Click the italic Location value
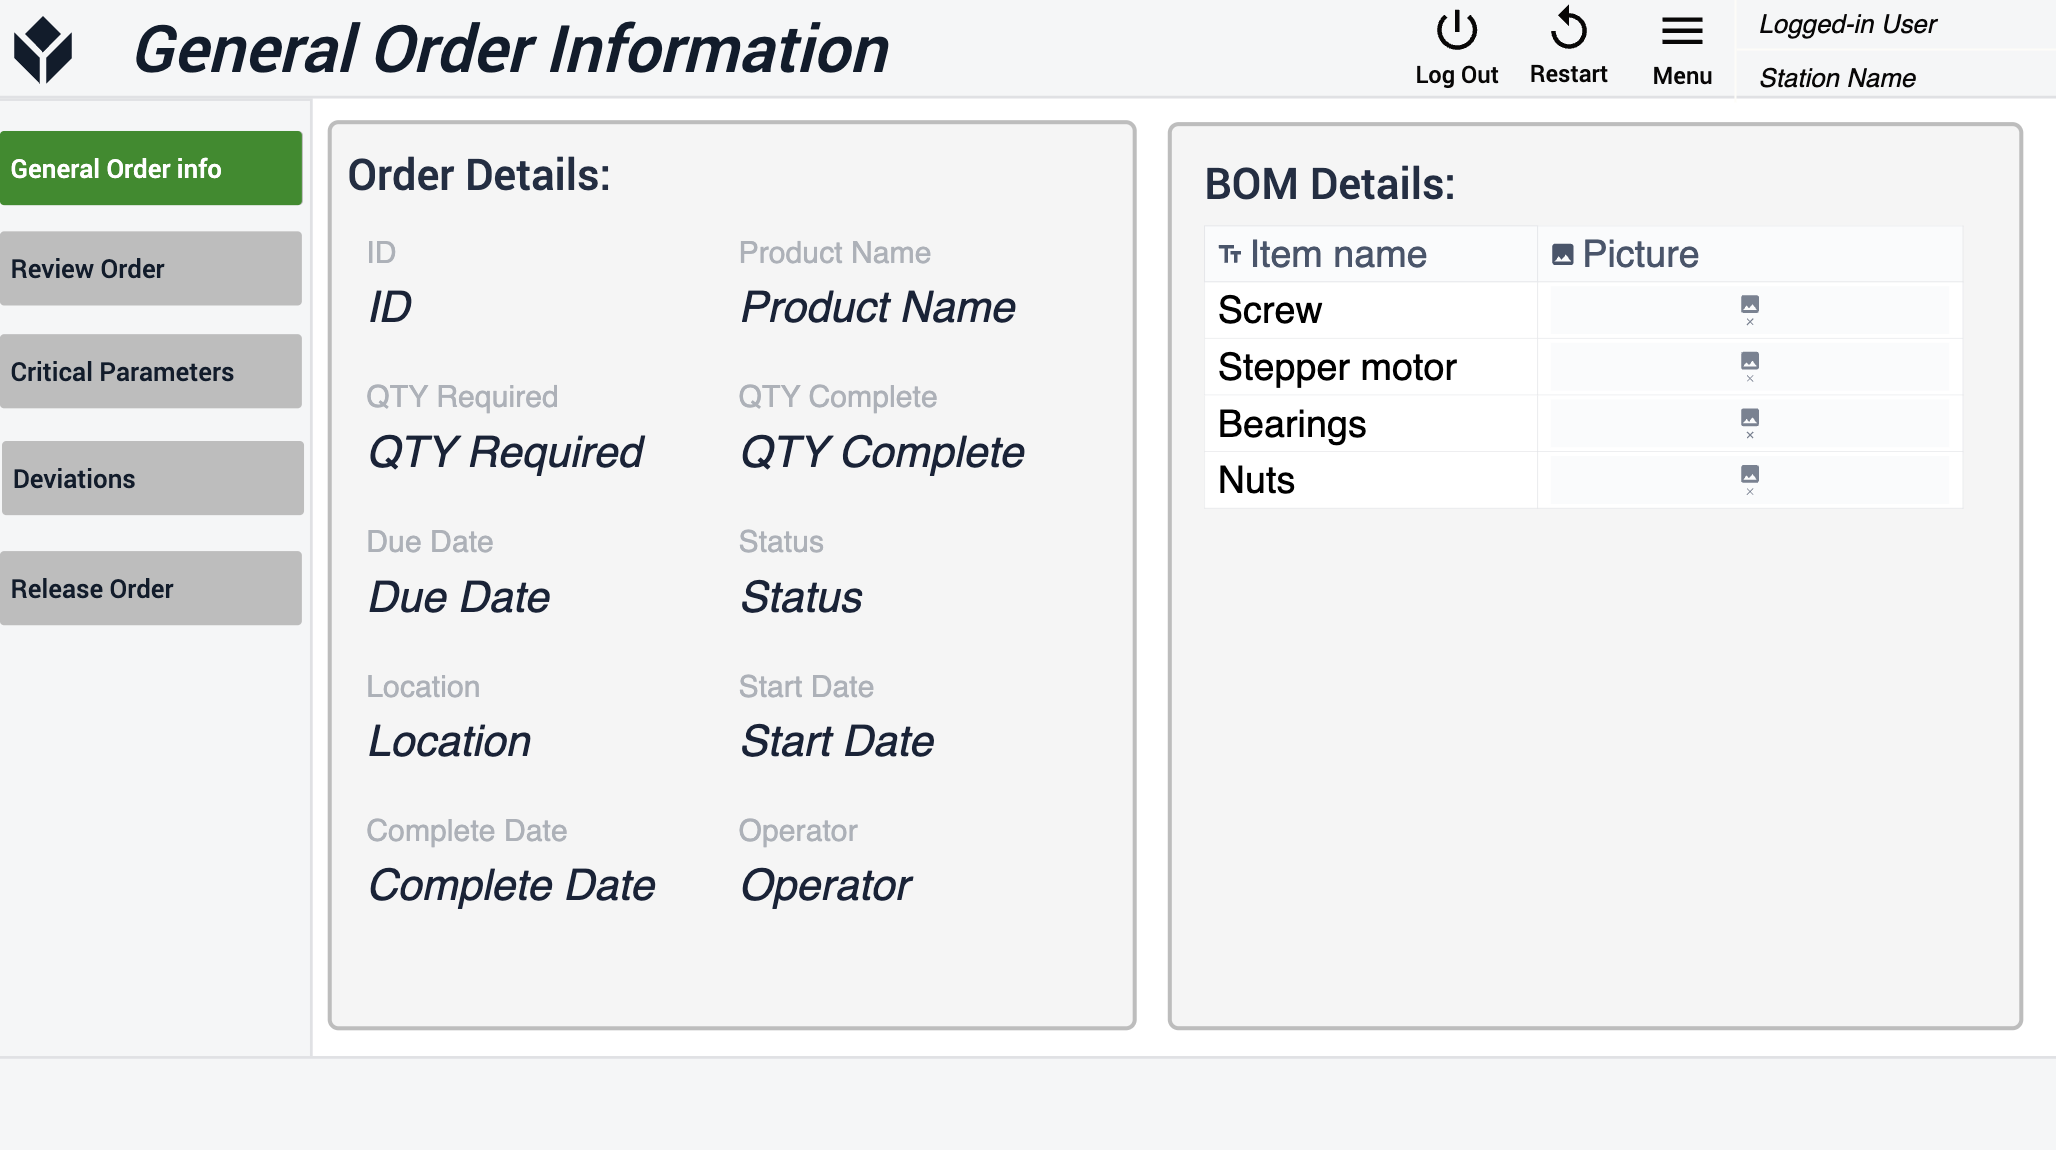Viewport: 2056px width, 1150px height. 450,741
